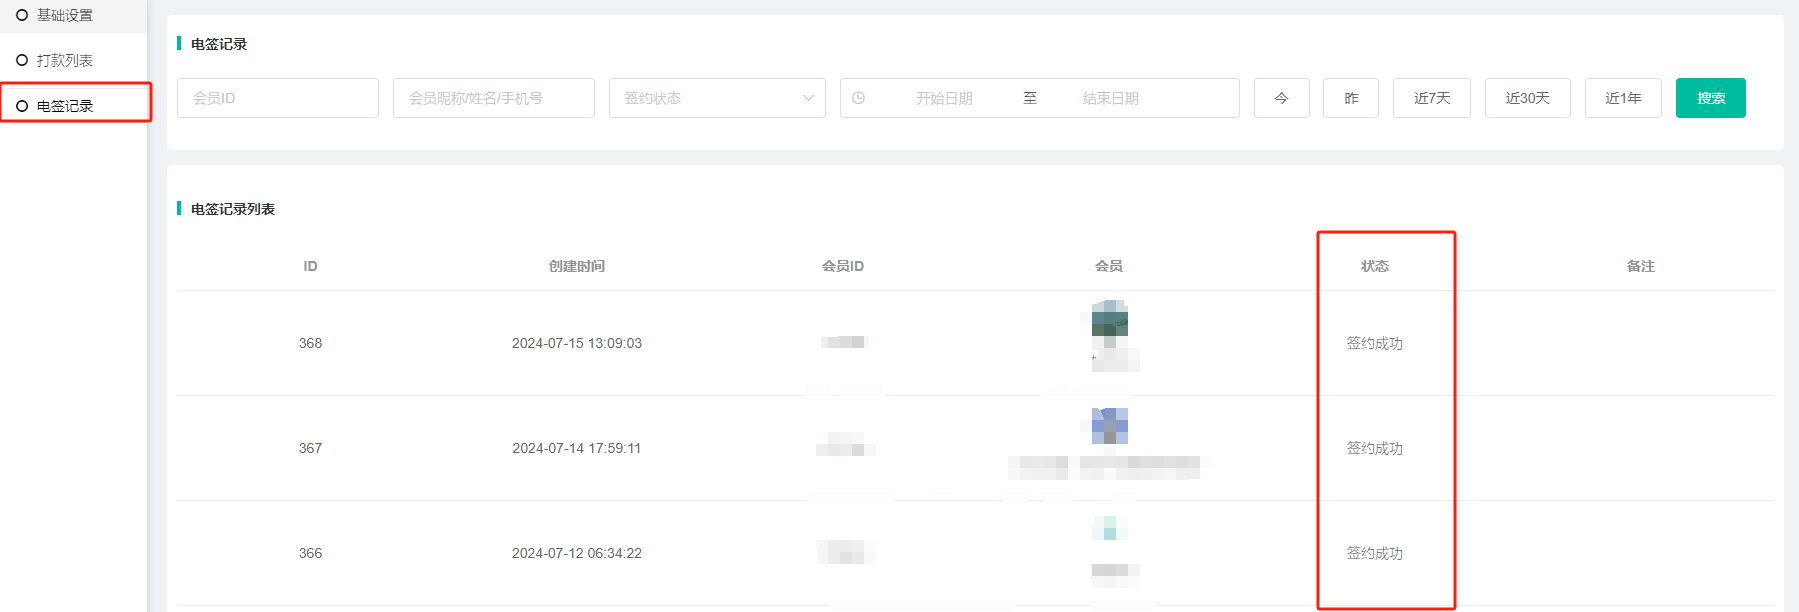Click the circle icon beside 电签记录

tap(22, 106)
